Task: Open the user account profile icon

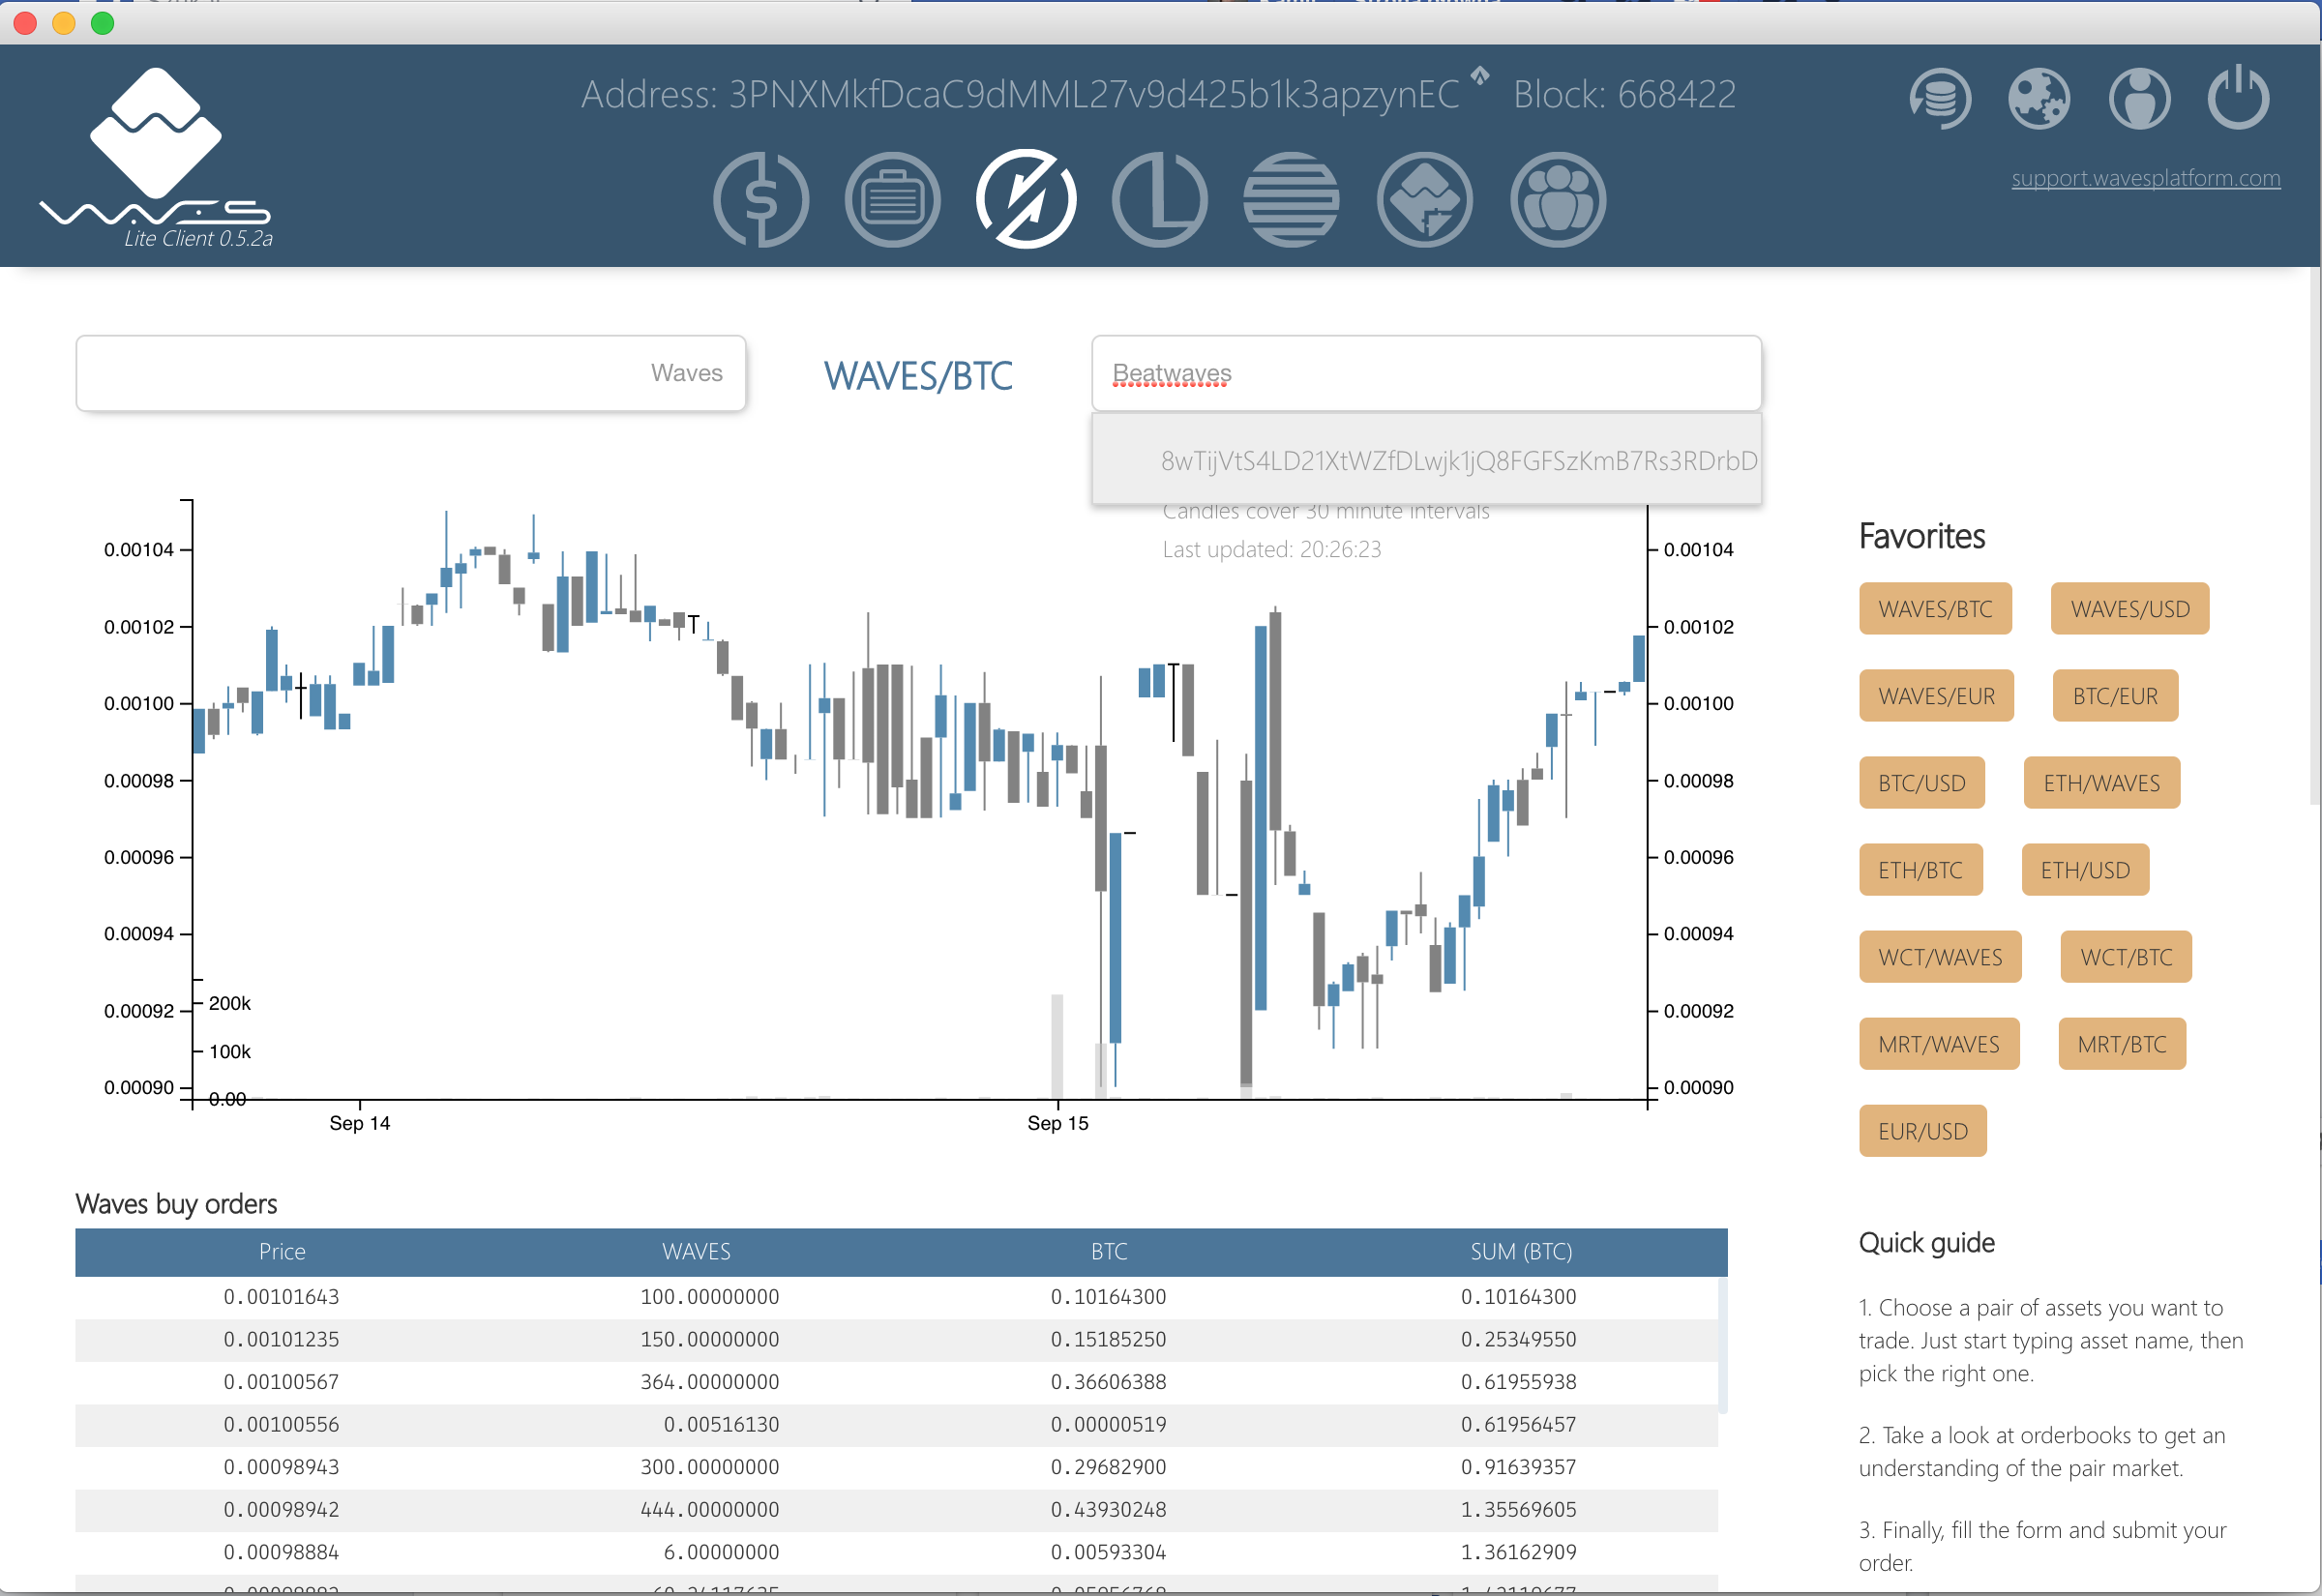Action: (x=2139, y=98)
